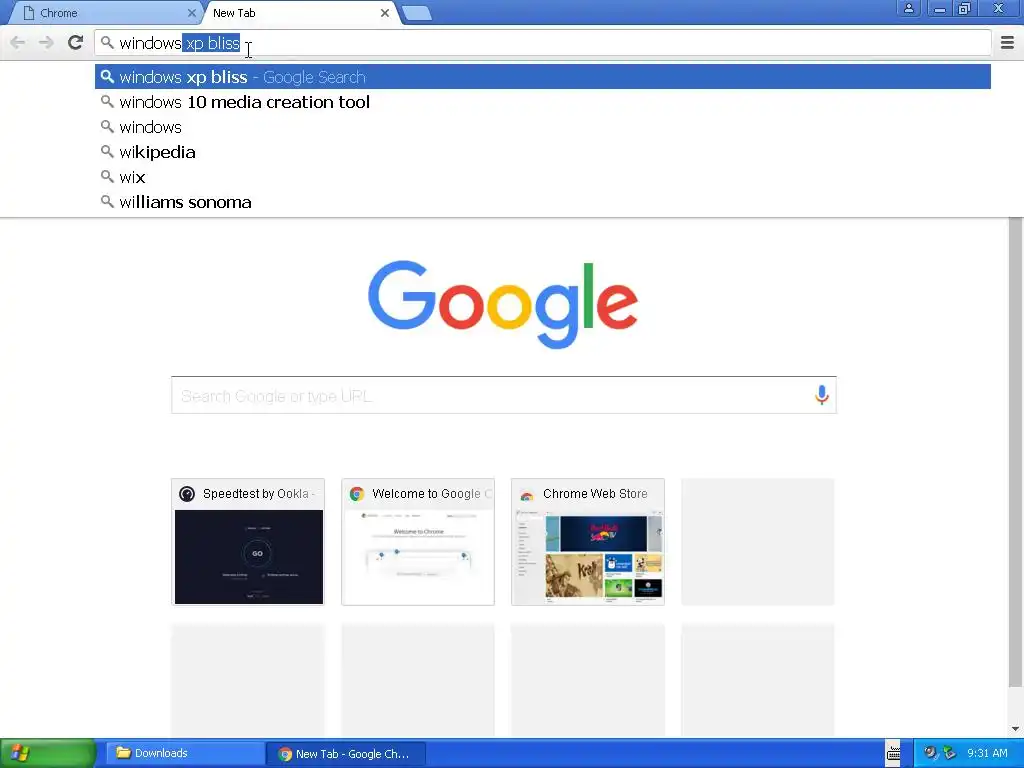The image size is (1024, 768).
Task: Click the search icon beside 'wix' suggestion
Action: coord(107,177)
